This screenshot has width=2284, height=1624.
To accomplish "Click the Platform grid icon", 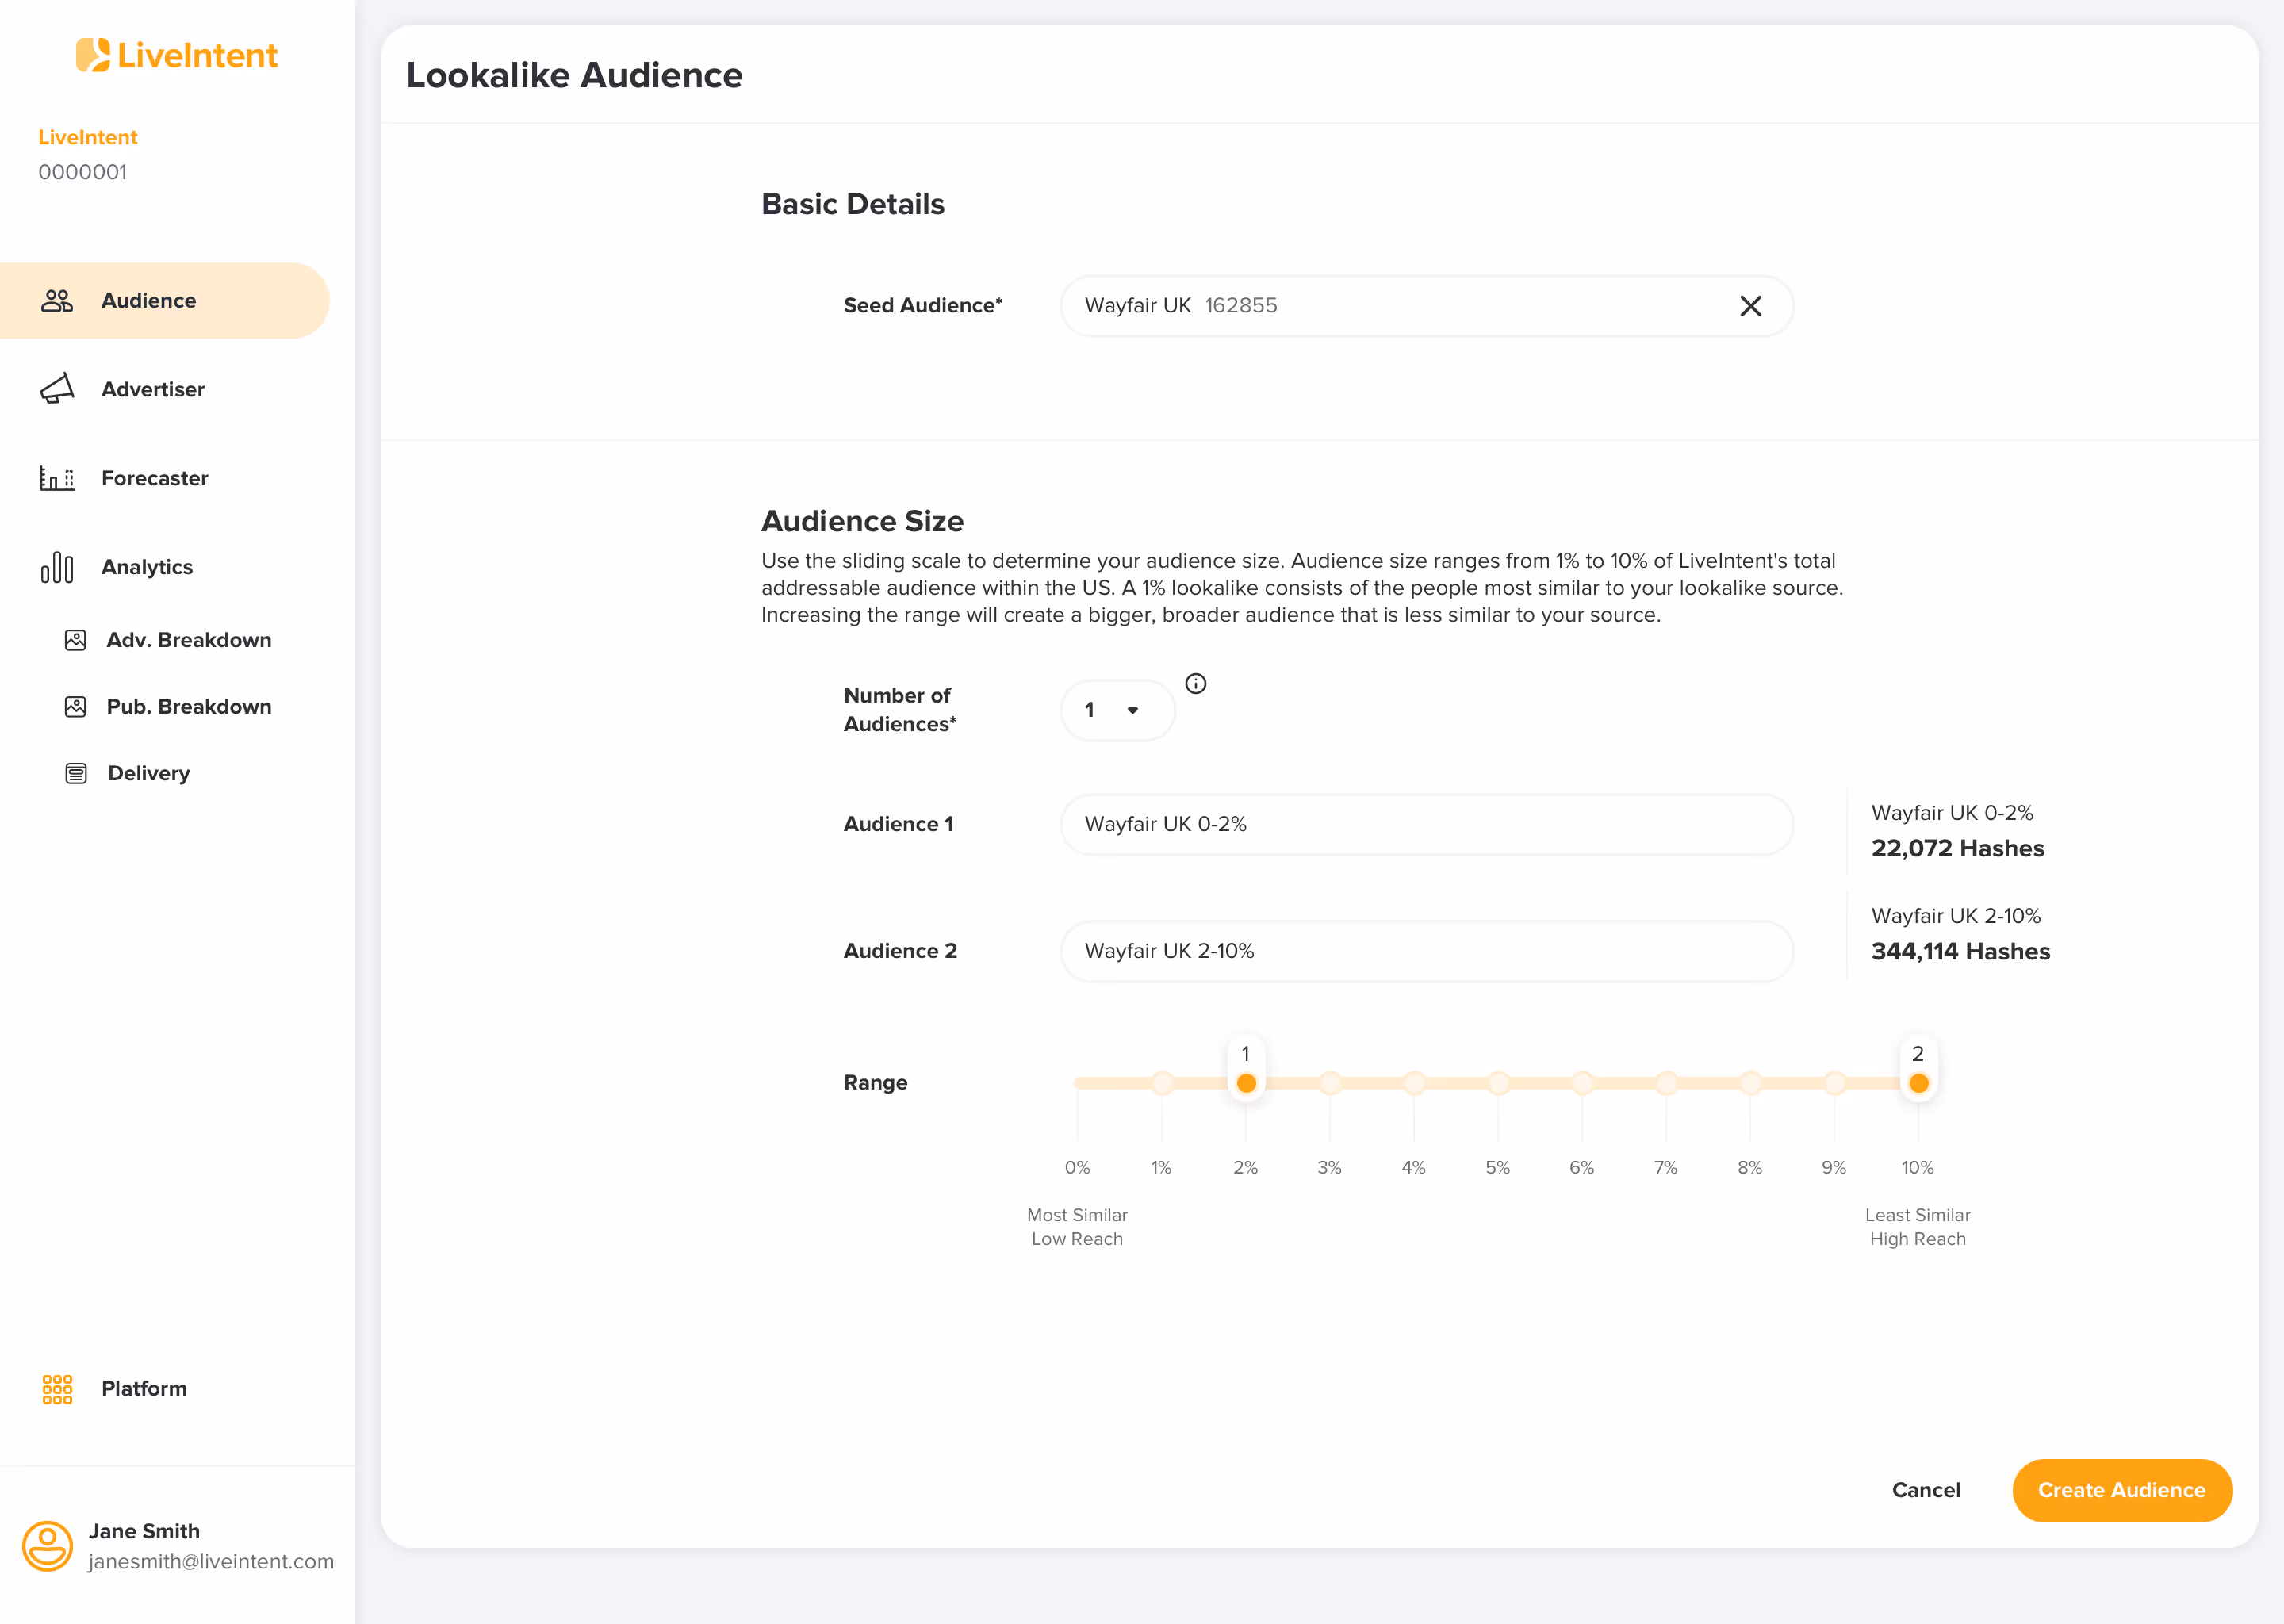I will coord(57,1389).
